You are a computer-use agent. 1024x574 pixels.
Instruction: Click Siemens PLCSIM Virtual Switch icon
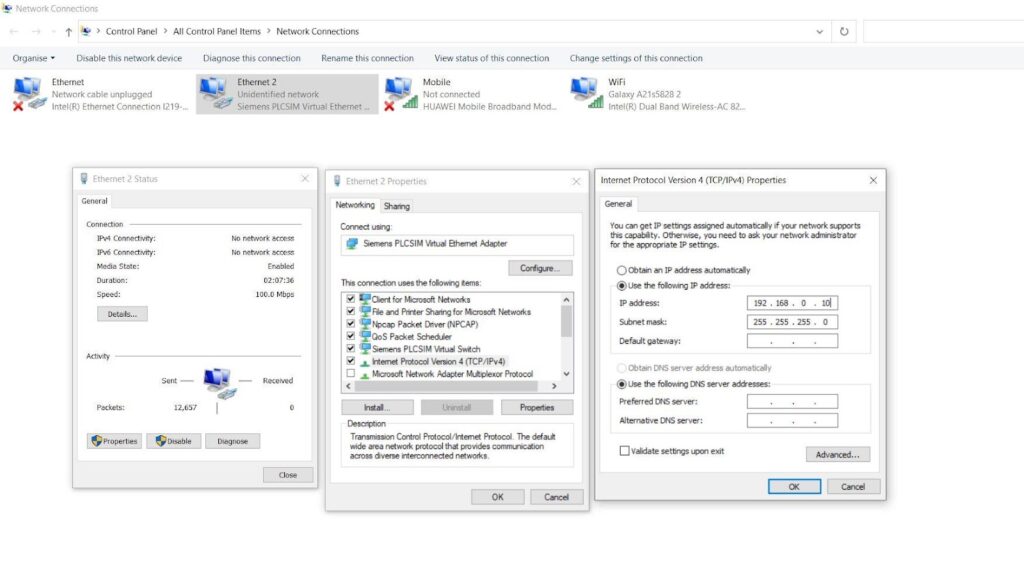tap(365, 349)
